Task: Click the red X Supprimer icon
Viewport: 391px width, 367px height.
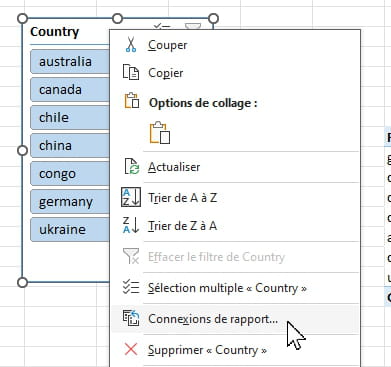Action: pos(131,349)
